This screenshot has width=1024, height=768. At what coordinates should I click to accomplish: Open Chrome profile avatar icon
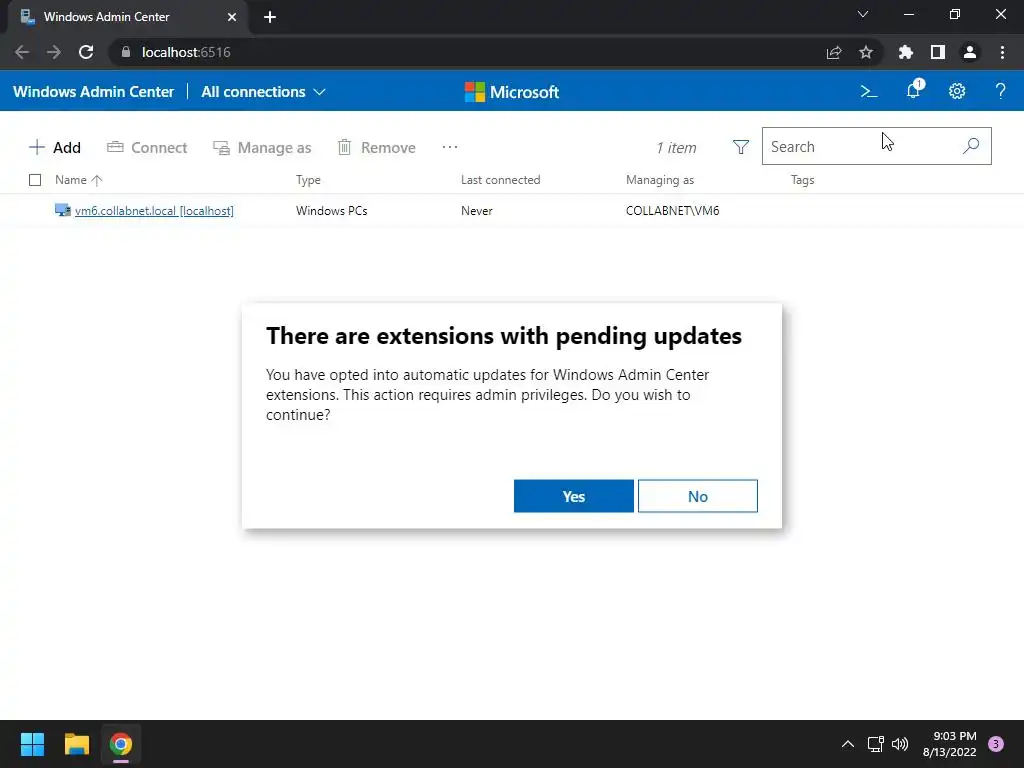(x=970, y=52)
